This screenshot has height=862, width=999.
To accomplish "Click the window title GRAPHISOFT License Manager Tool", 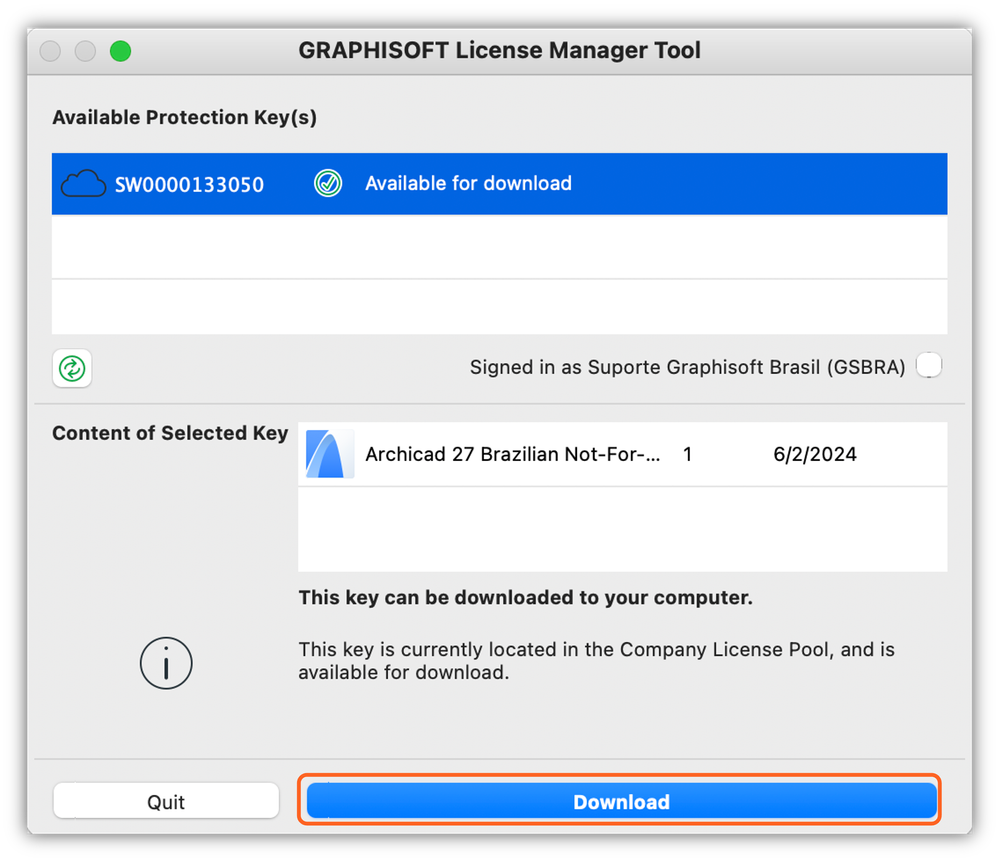I will pos(500,50).
